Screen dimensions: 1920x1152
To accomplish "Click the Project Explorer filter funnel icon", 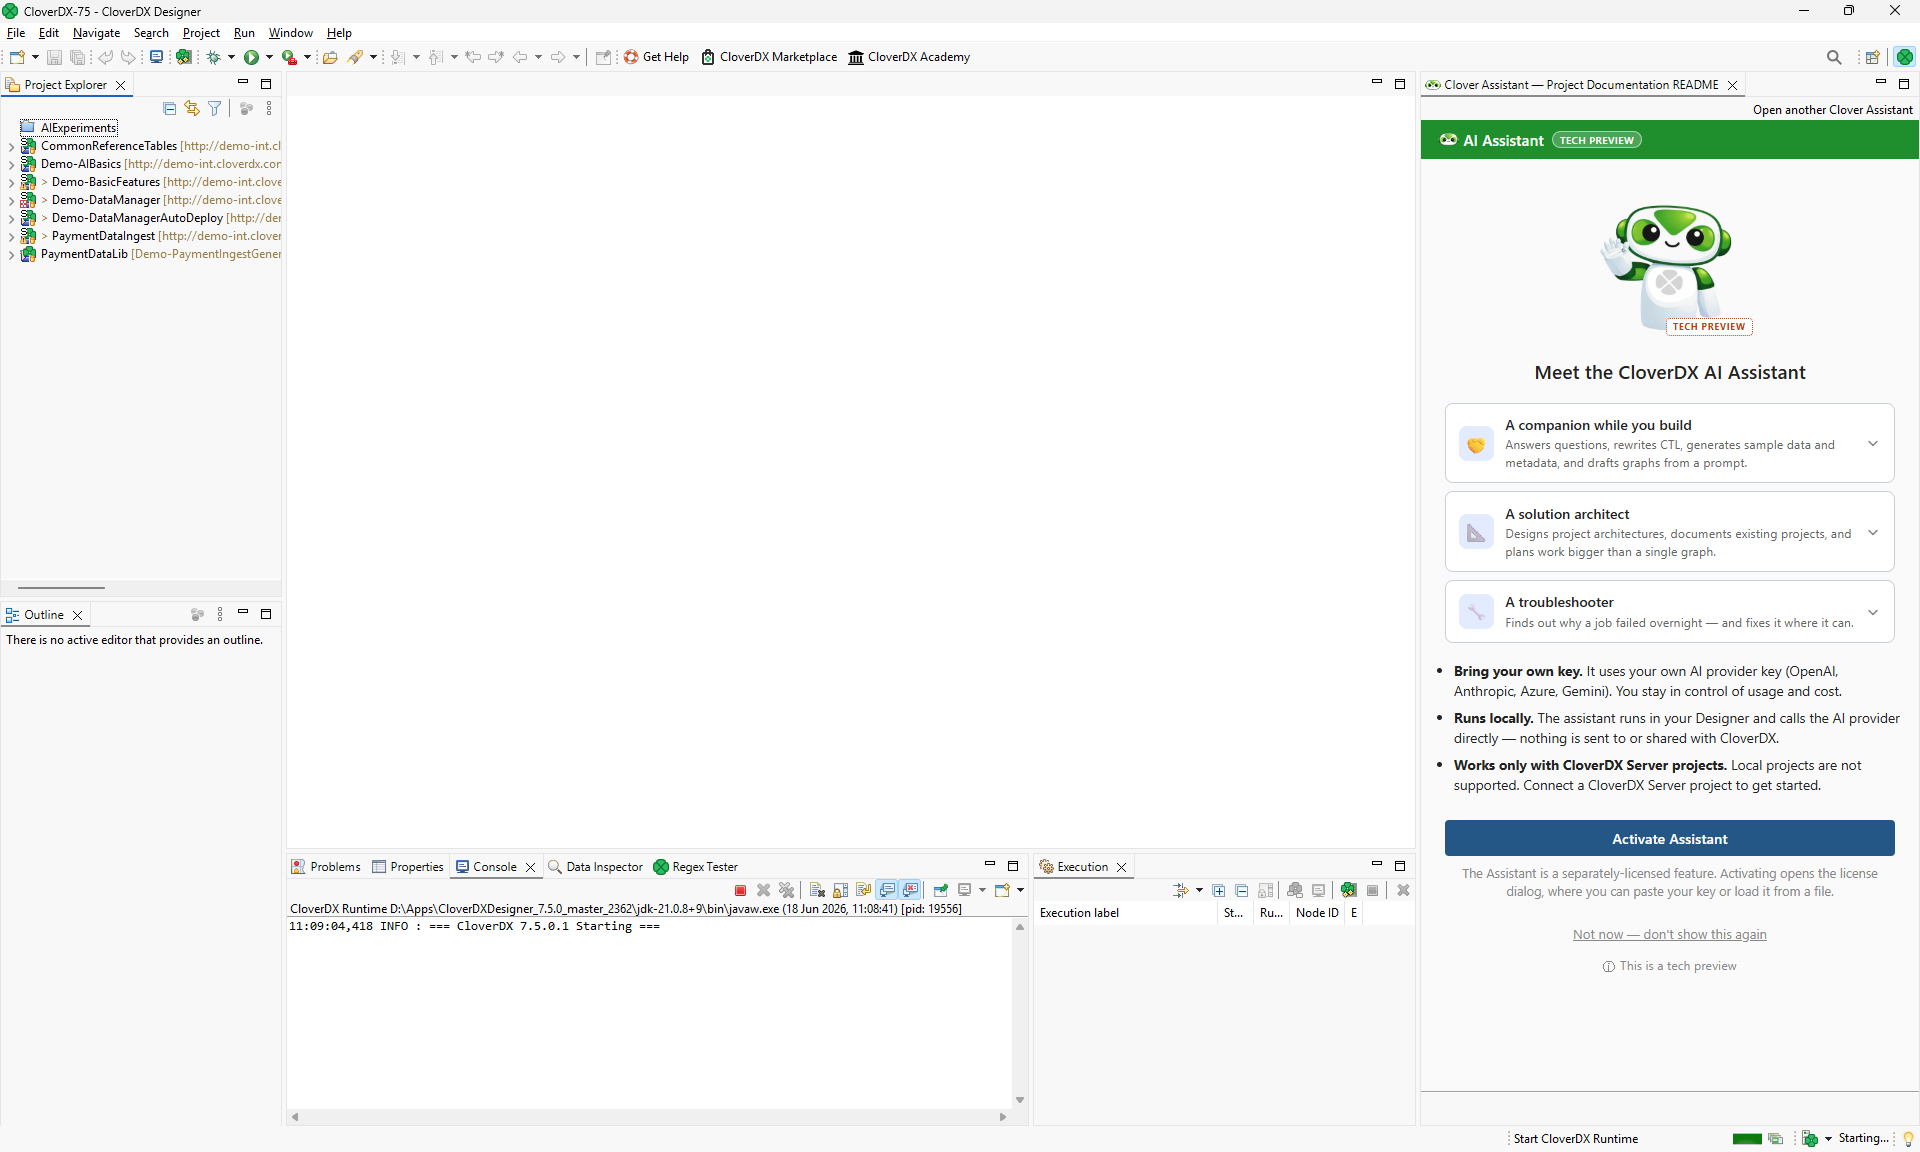I will (x=214, y=108).
